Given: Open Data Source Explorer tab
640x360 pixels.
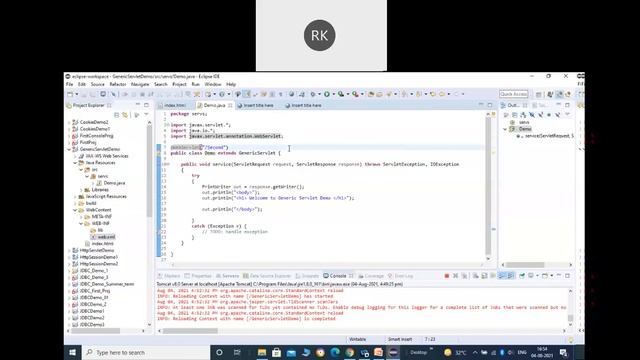Looking at the screenshot, I should pyautogui.click(x=267, y=276).
